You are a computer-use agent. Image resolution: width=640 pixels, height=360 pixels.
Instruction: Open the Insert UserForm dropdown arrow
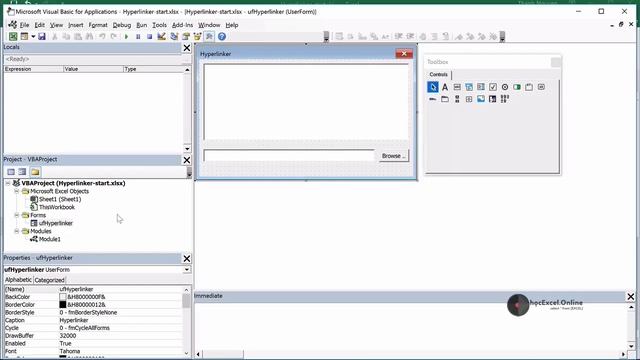(33, 37)
